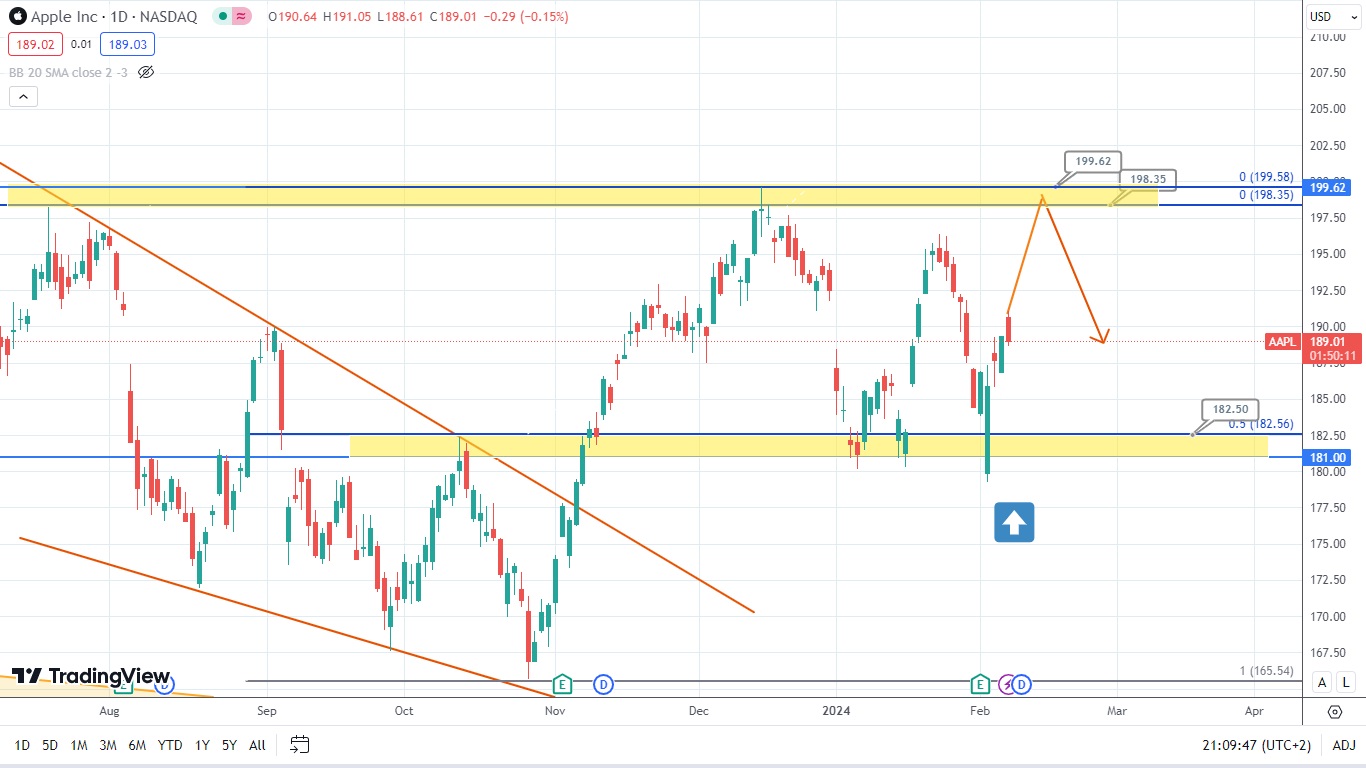The height and width of the screenshot is (768, 1366).
Task: Toggle log scale L button
Action: 1346,682
